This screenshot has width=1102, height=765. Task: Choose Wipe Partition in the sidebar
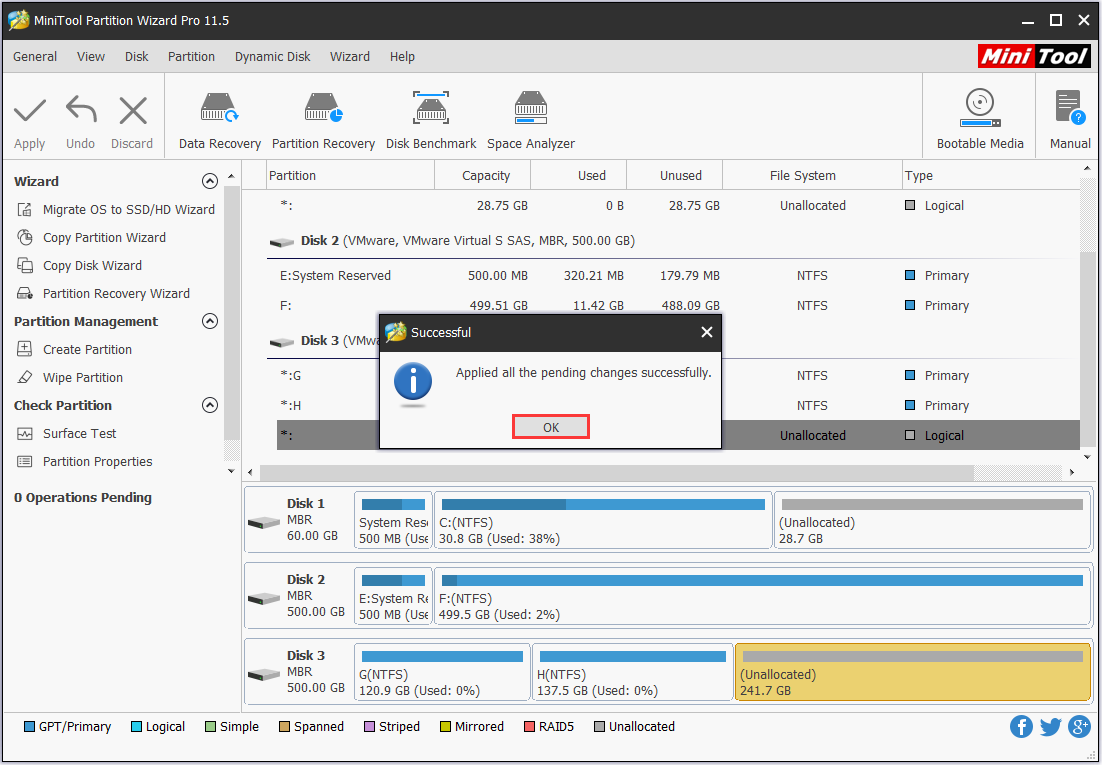coord(83,378)
